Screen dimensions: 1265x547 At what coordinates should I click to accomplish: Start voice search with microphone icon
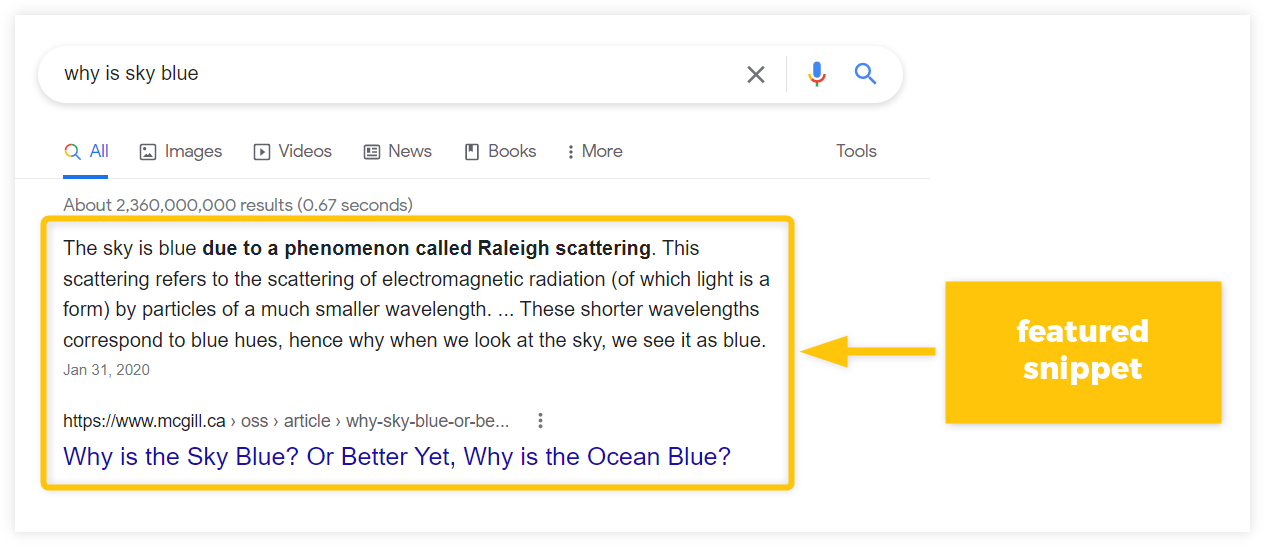(x=817, y=74)
